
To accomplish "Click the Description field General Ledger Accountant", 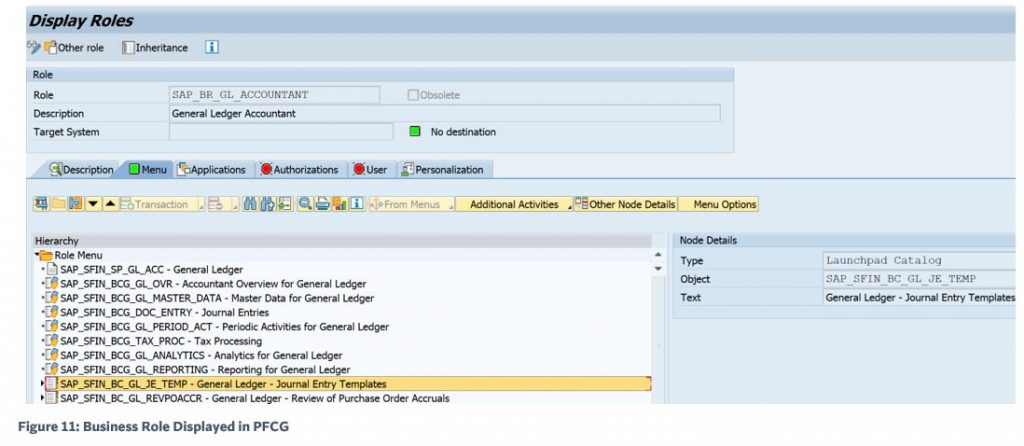I will pos(445,114).
